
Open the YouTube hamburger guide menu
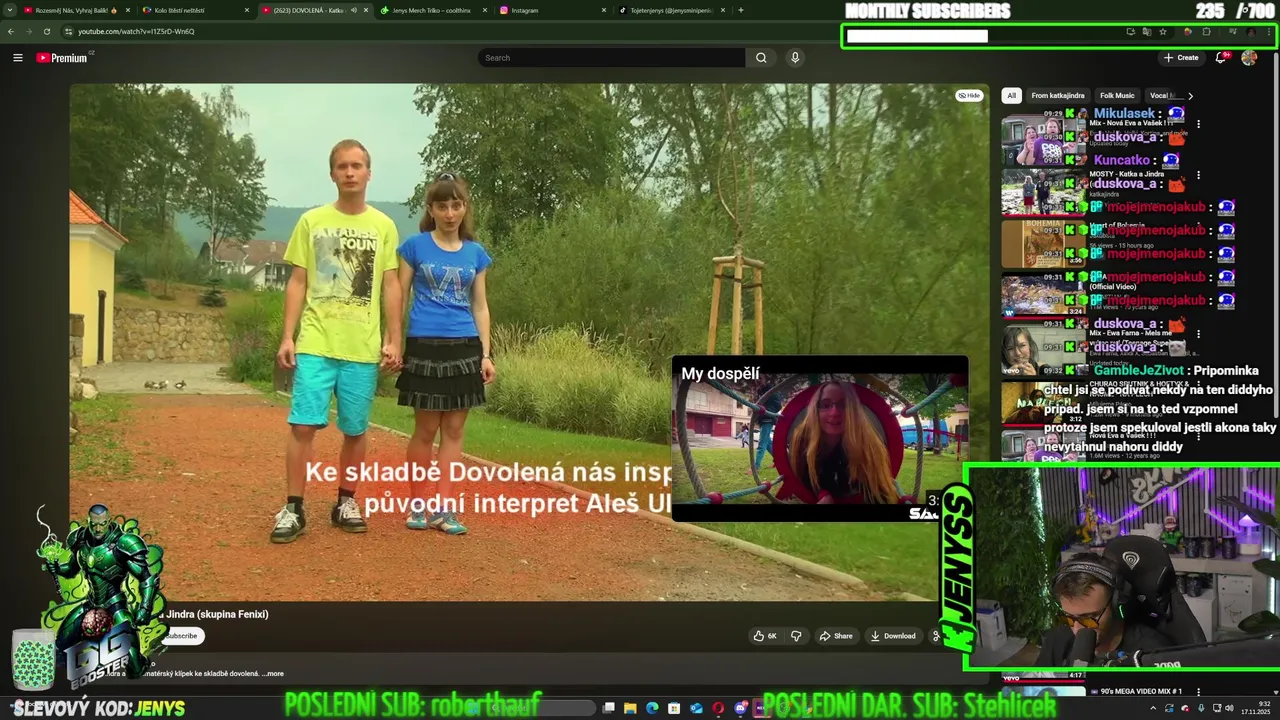17,58
